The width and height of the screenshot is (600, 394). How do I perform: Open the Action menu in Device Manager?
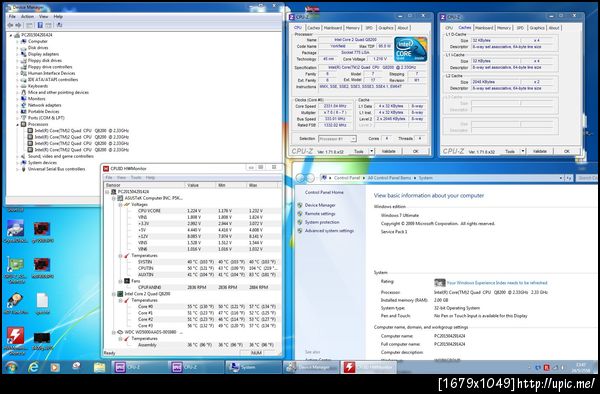[x=27, y=16]
